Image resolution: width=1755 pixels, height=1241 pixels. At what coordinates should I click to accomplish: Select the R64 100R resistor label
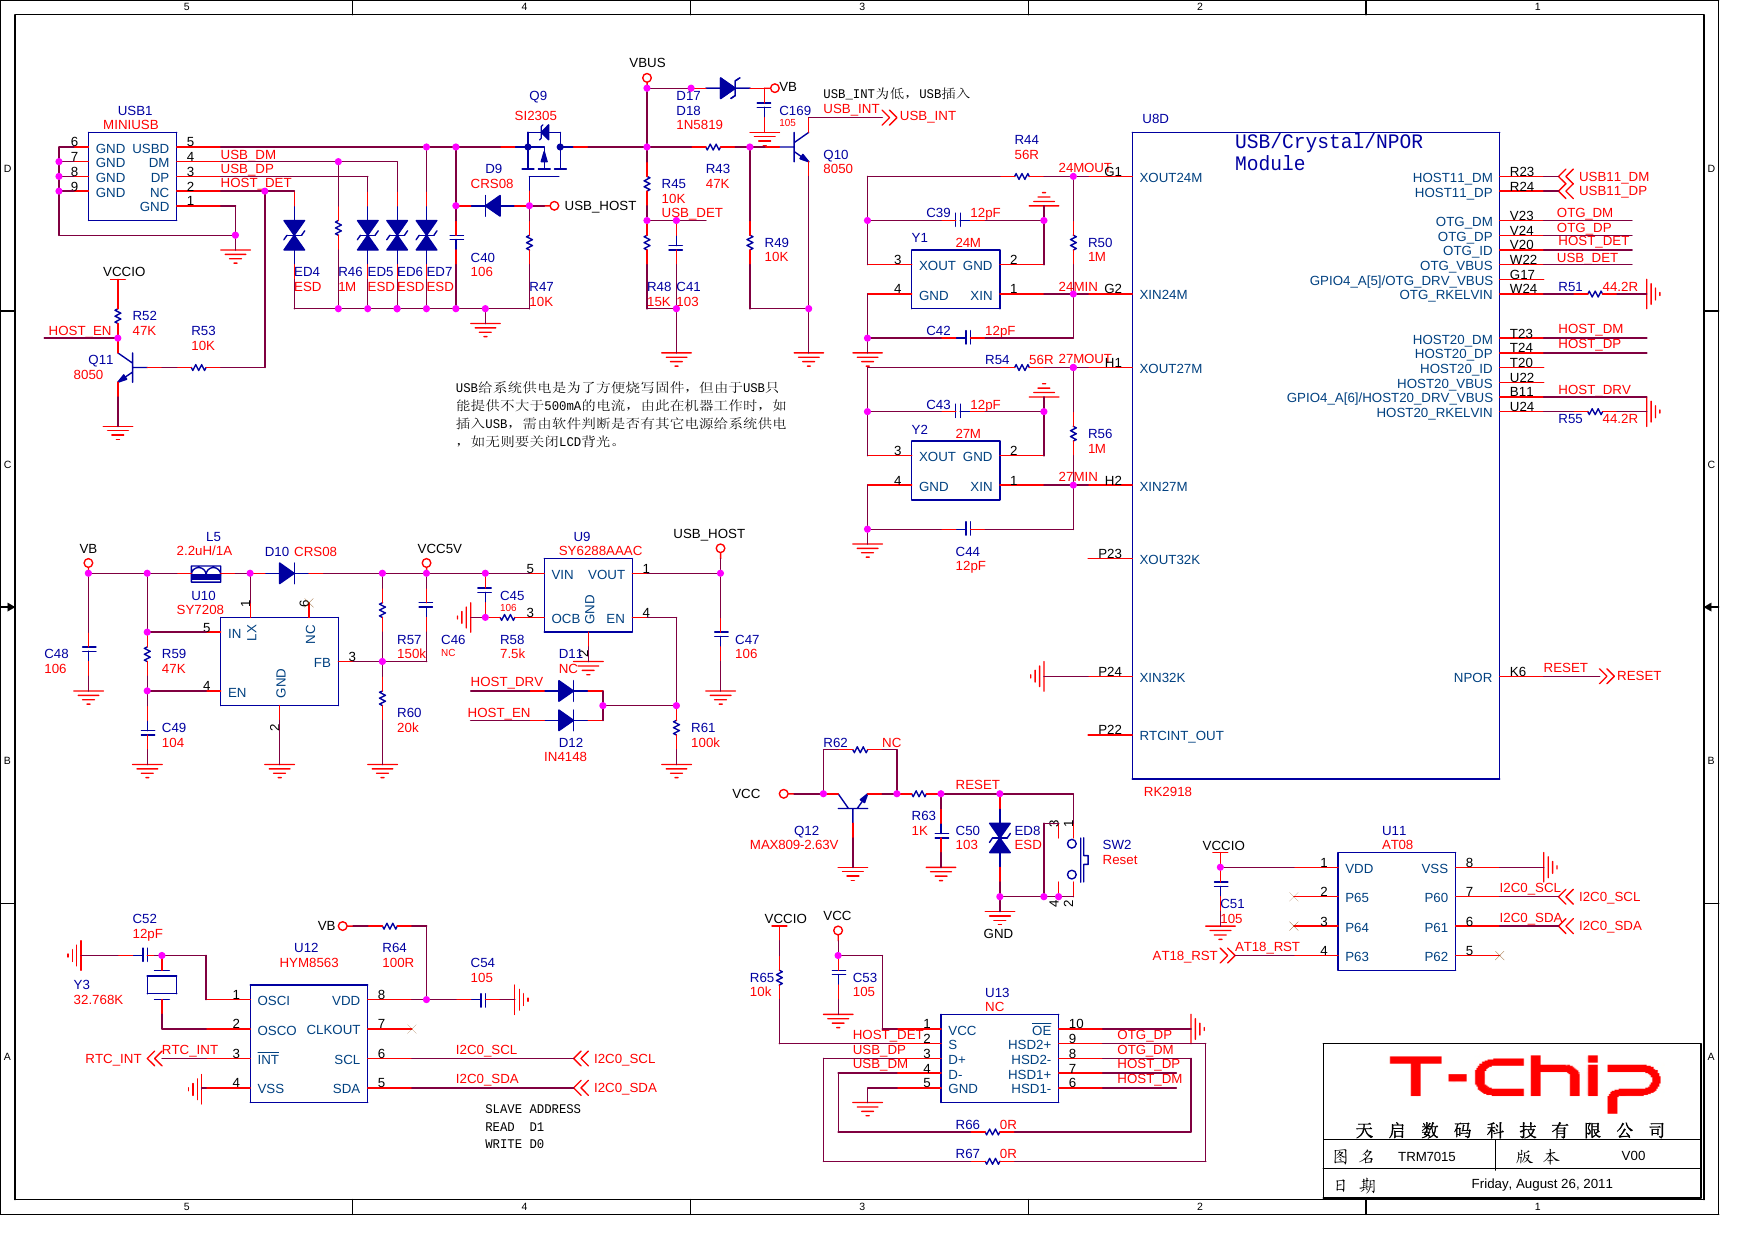tap(397, 955)
